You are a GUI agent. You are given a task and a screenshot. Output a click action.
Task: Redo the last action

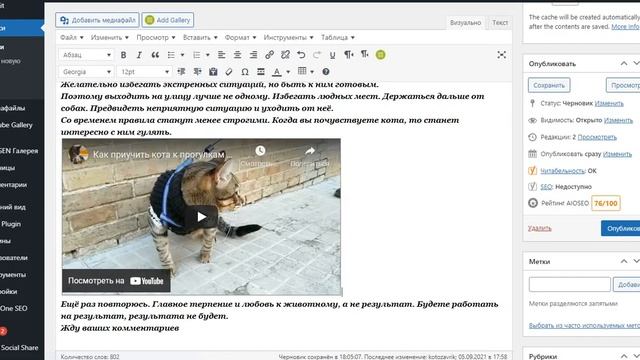[x=317, y=55]
